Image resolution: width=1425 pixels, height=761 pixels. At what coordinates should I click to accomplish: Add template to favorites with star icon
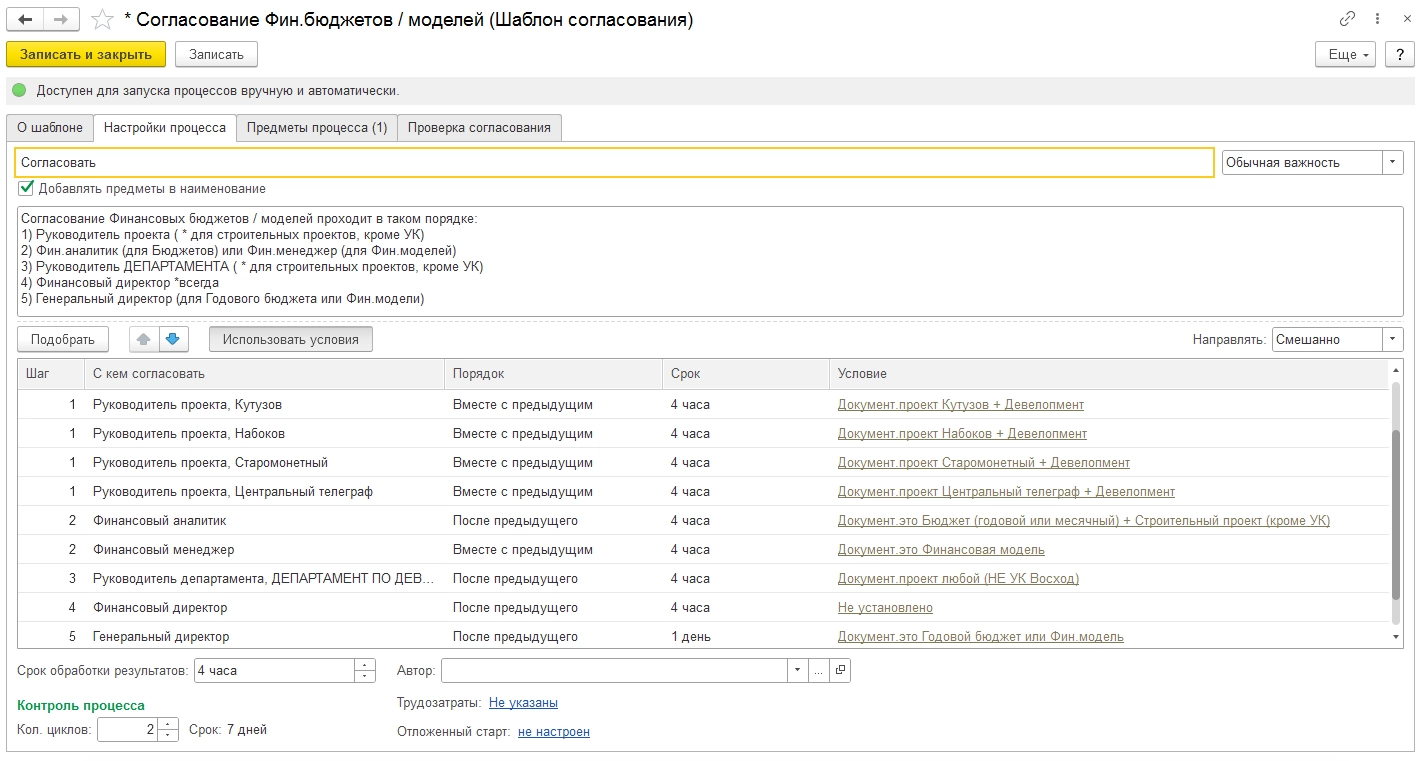coord(101,20)
